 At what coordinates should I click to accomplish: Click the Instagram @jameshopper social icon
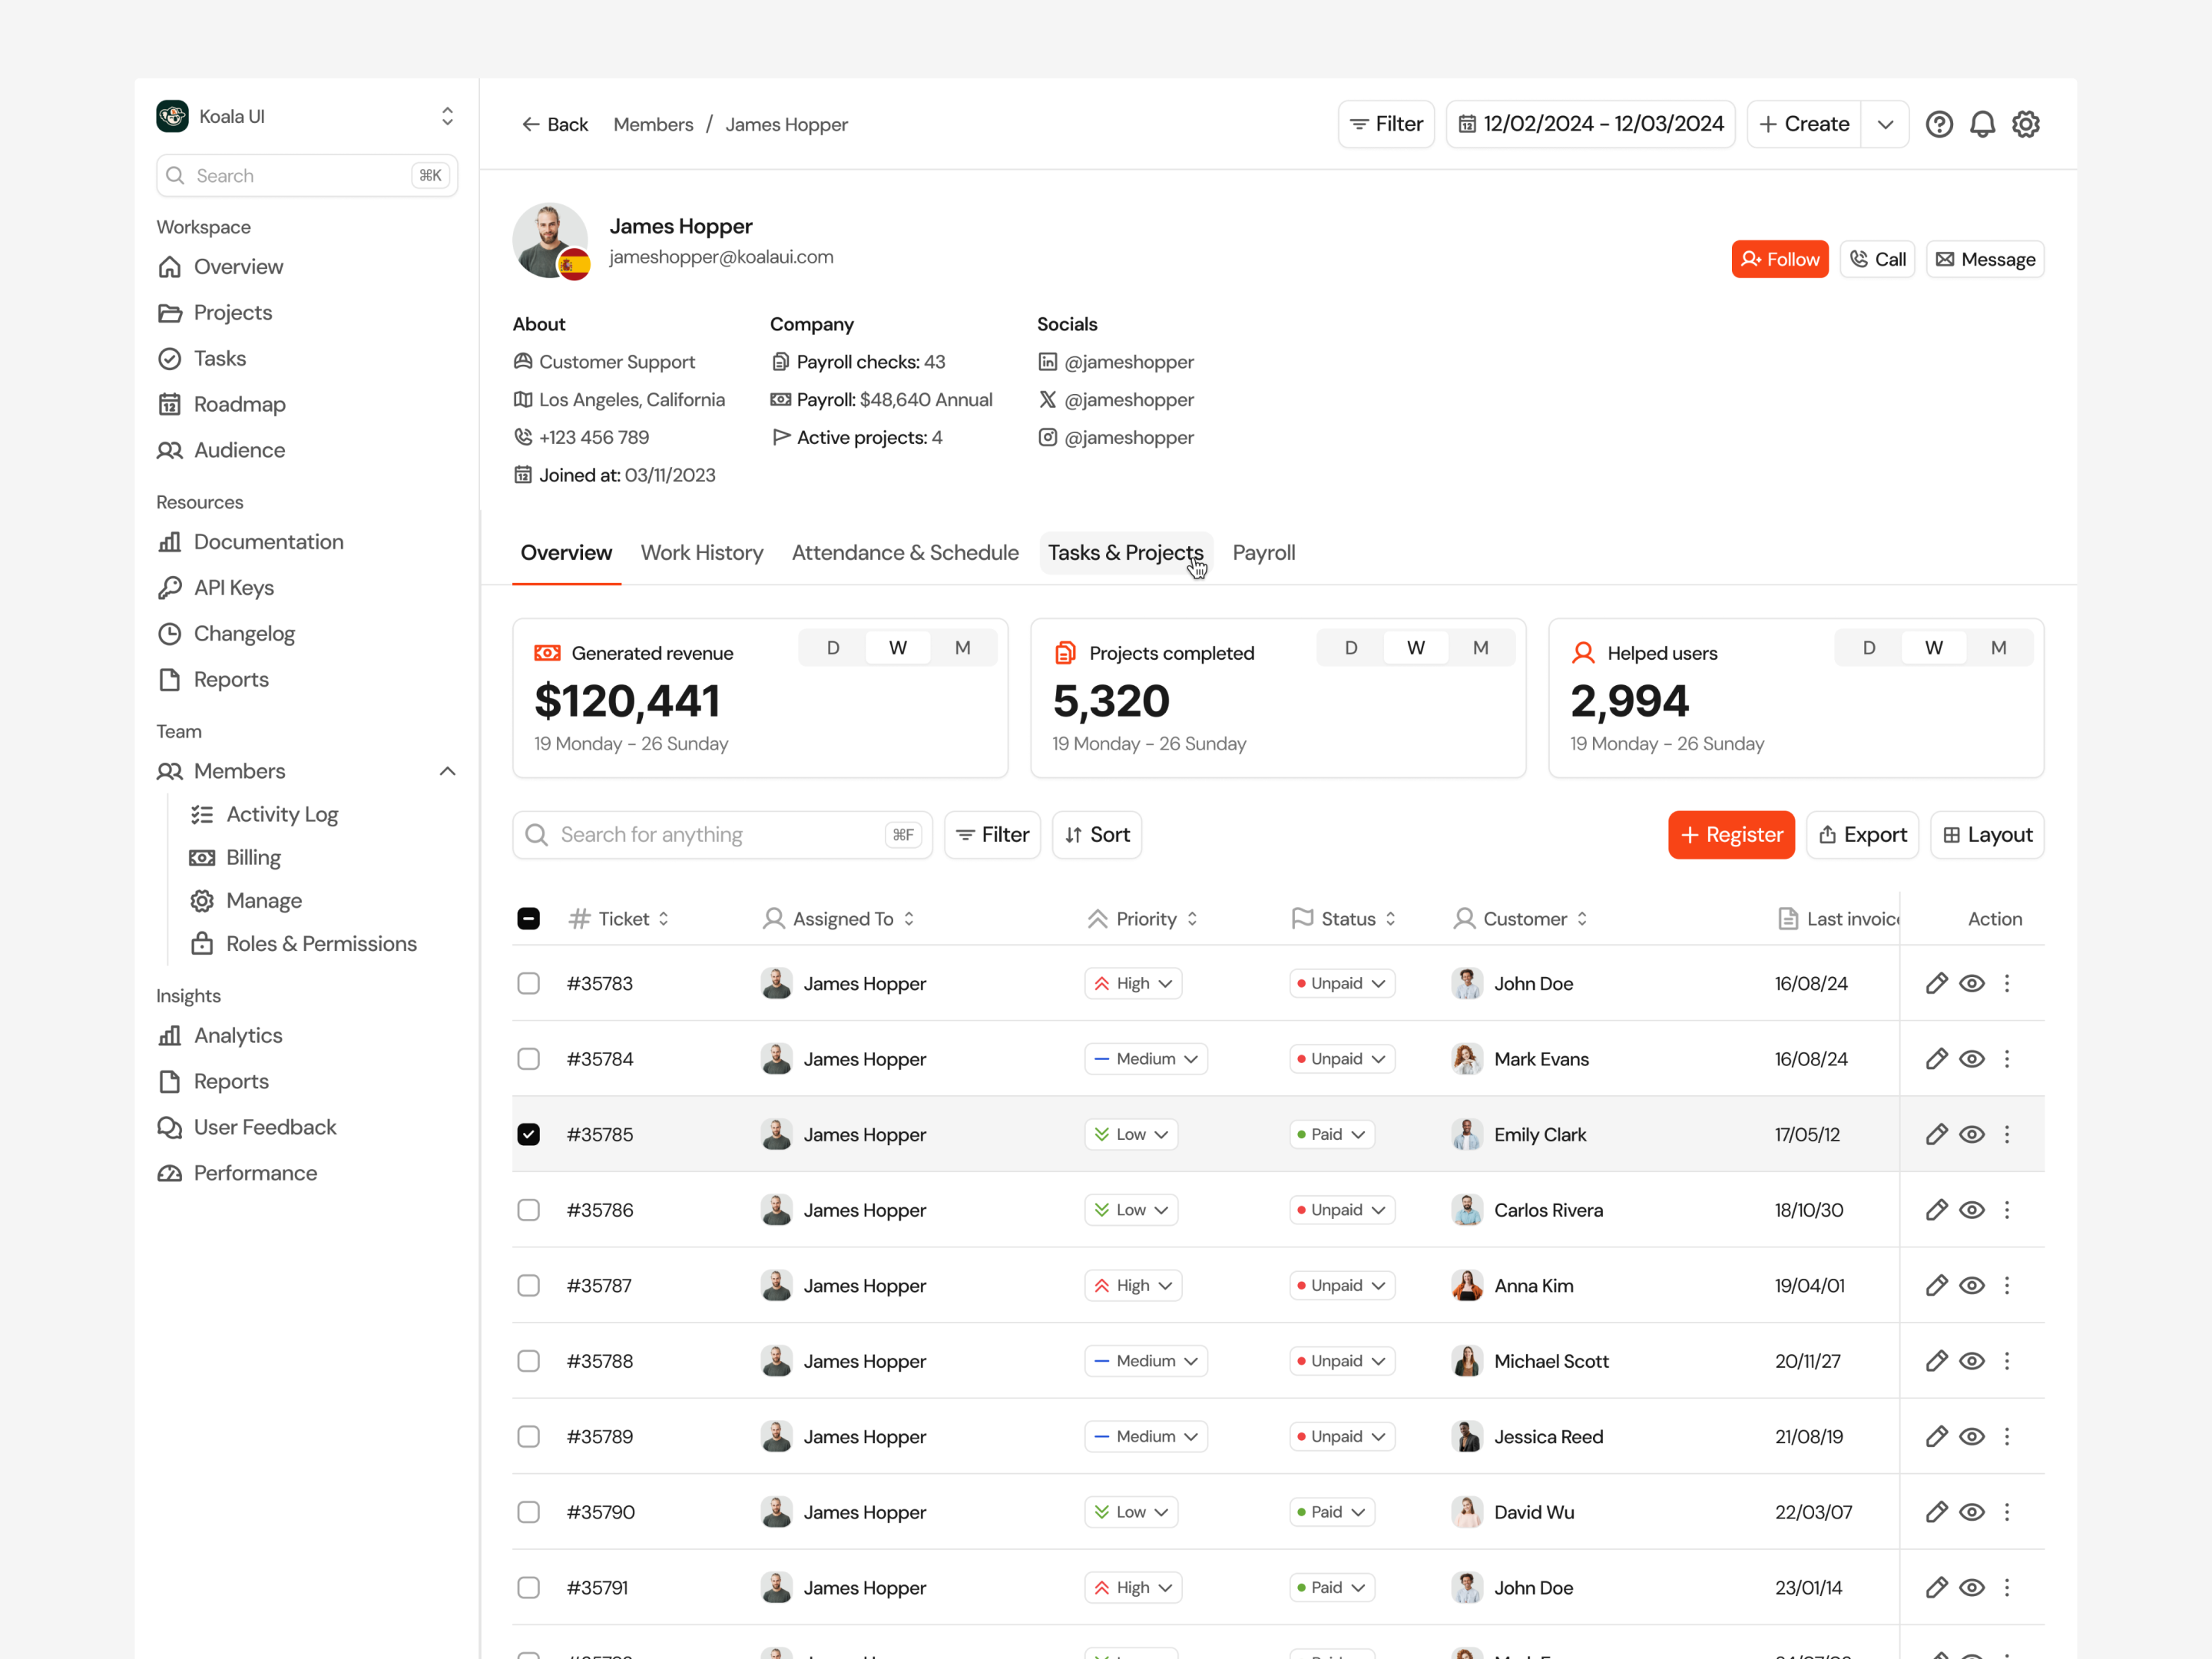click(1047, 437)
